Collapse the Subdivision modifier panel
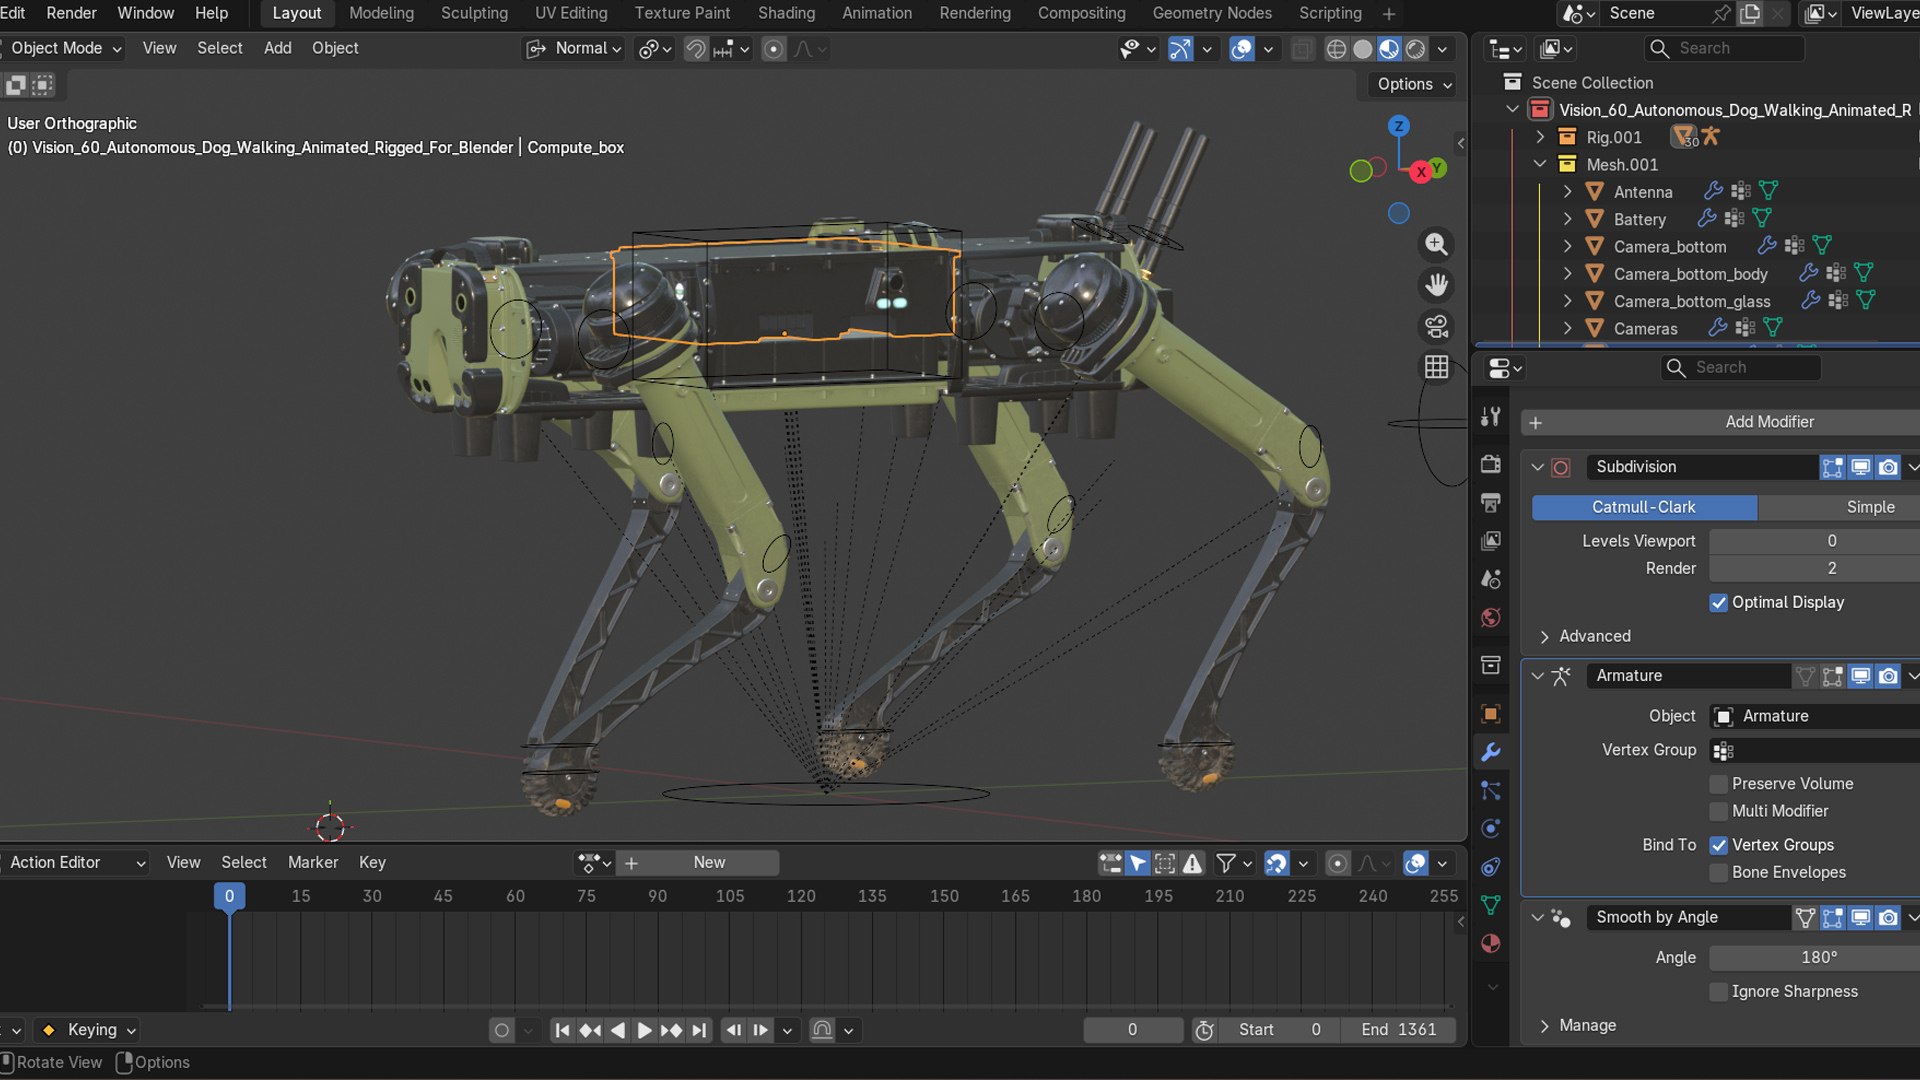This screenshot has height=1080, width=1920. pos(1537,467)
